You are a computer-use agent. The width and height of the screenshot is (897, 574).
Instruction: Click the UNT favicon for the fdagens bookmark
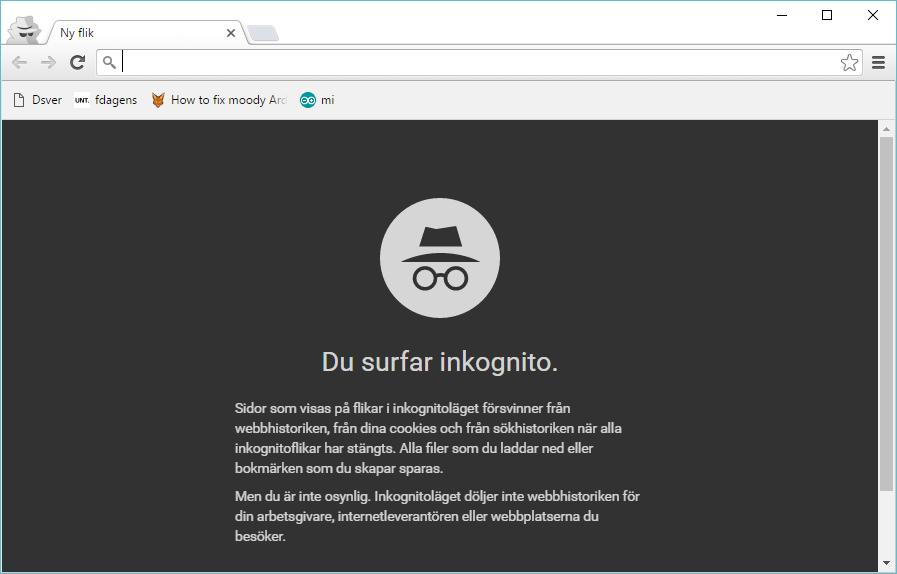tap(82, 100)
